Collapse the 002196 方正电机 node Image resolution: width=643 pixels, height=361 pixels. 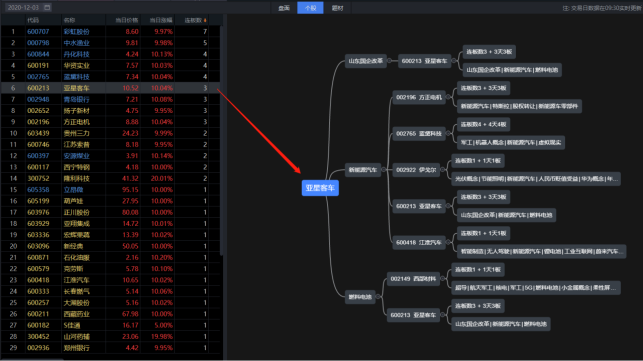point(448,97)
